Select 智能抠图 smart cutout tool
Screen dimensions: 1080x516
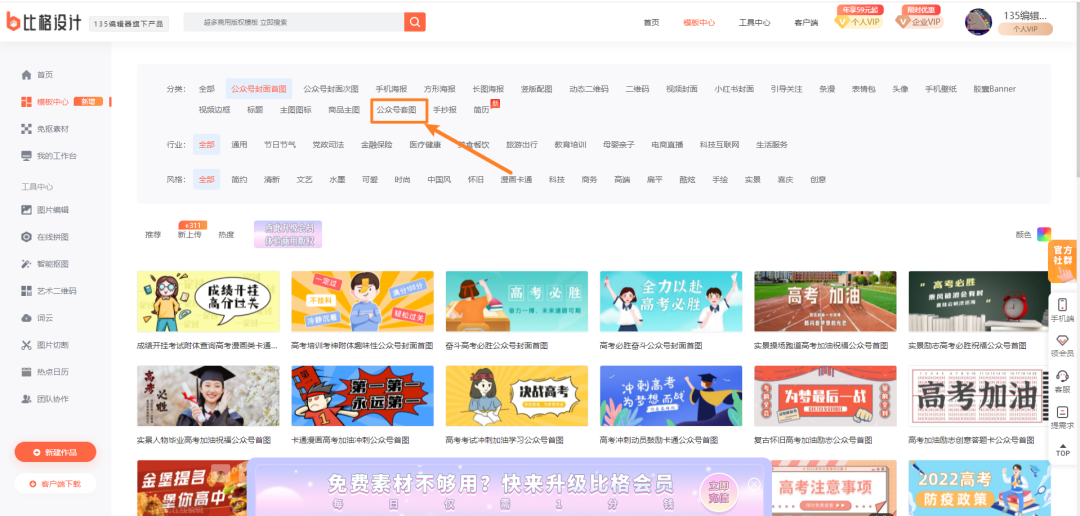pyautogui.click(x=53, y=264)
